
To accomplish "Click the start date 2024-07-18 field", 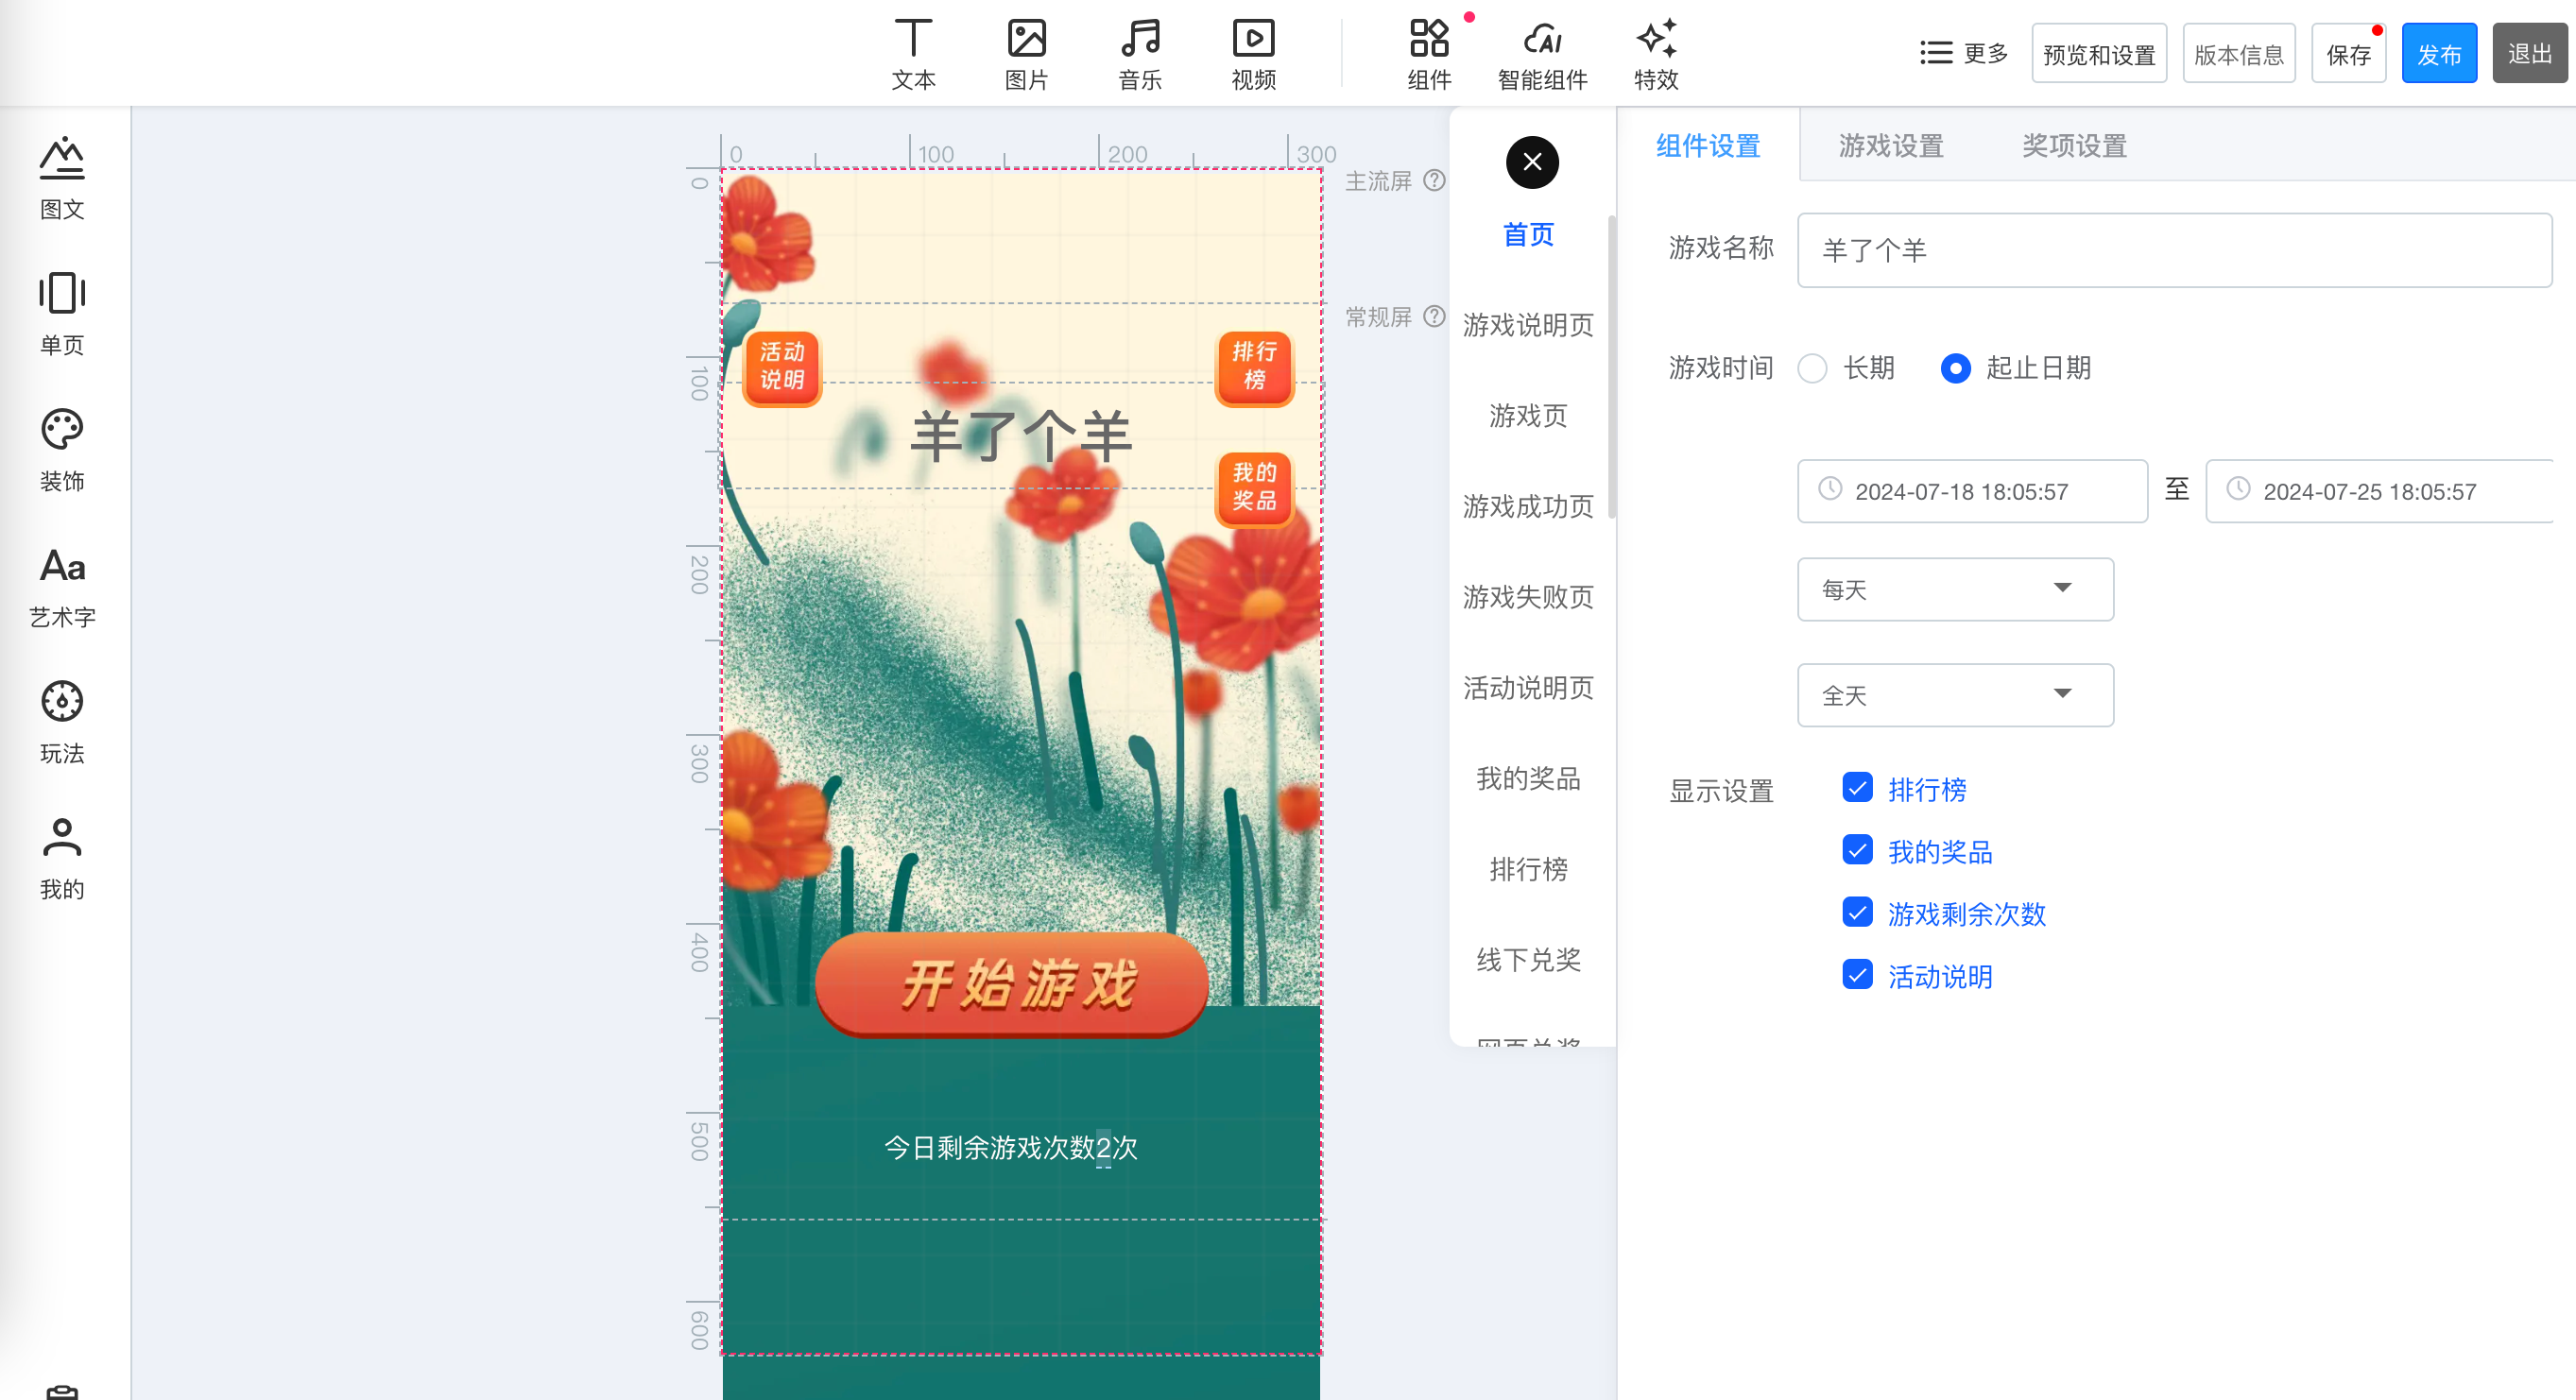I will coord(1972,491).
